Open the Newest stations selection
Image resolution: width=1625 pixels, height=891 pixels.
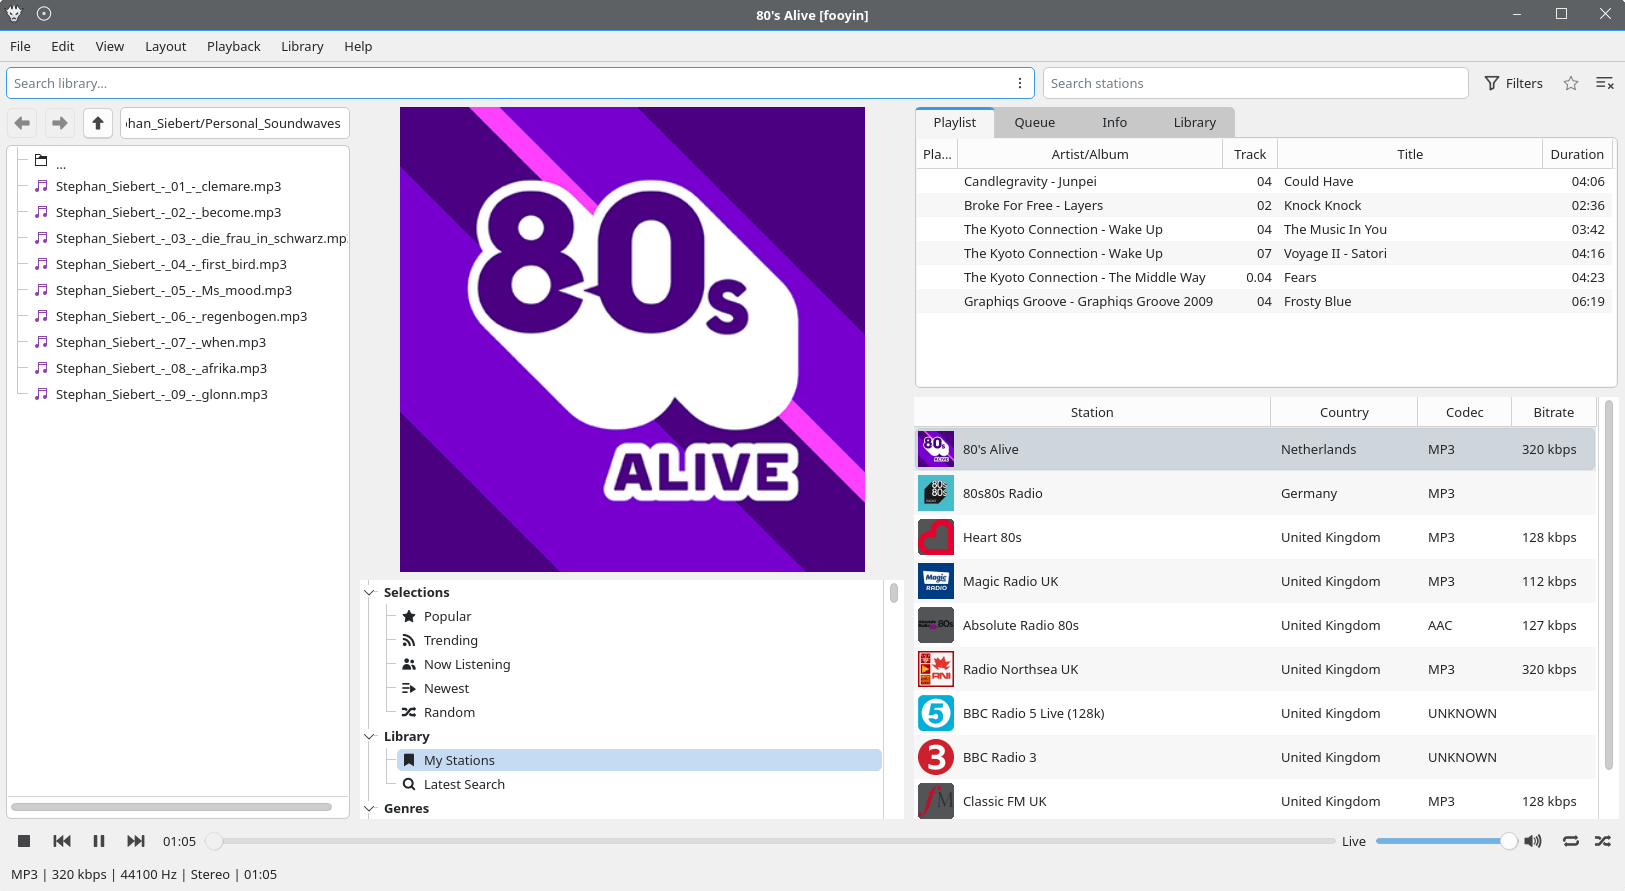click(446, 688)
